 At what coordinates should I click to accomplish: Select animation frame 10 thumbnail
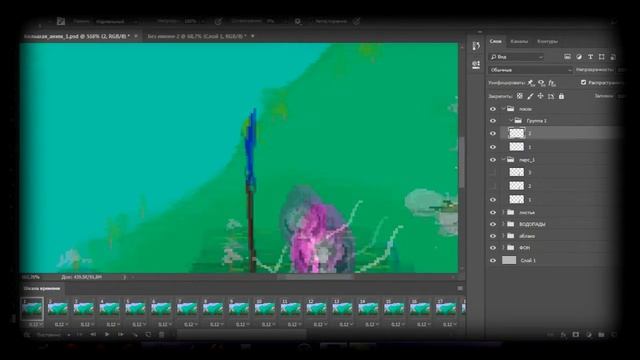tap(264, 308)
